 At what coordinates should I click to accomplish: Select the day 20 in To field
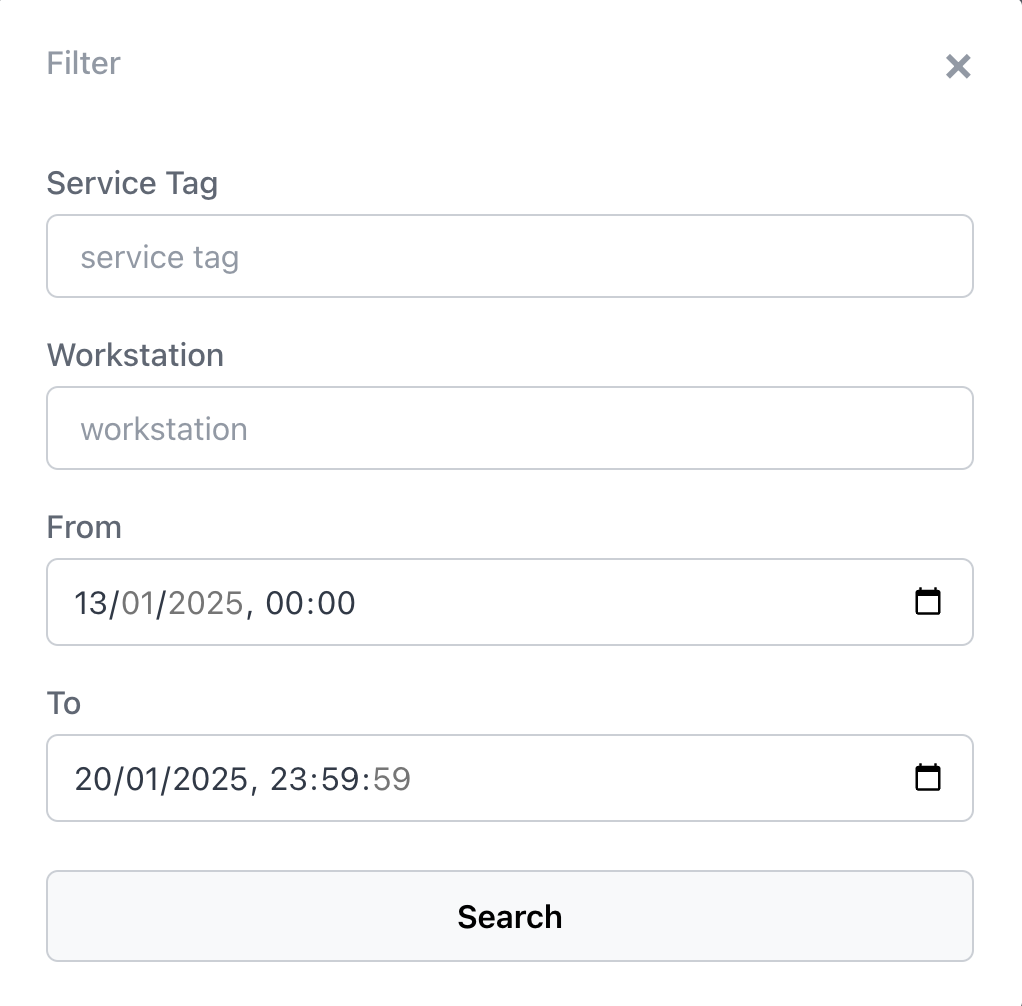[93, 779]
